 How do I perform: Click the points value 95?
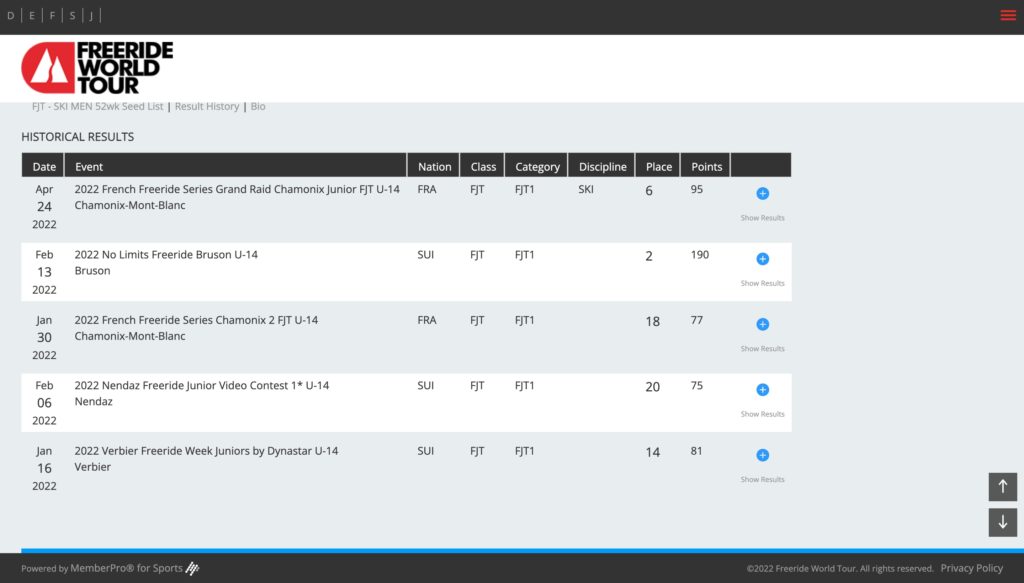tap(697, 189)
